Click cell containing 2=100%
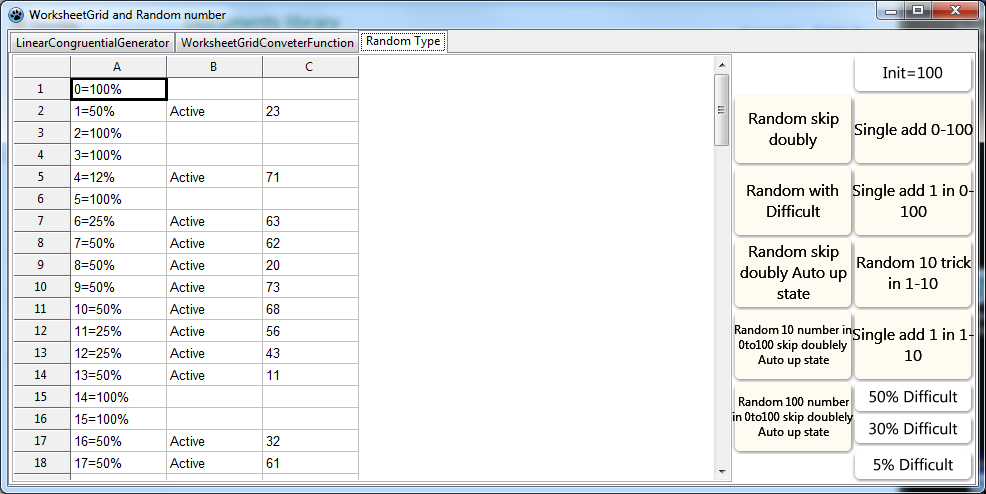The image size is (986, 494). click(x=119, y=133)
